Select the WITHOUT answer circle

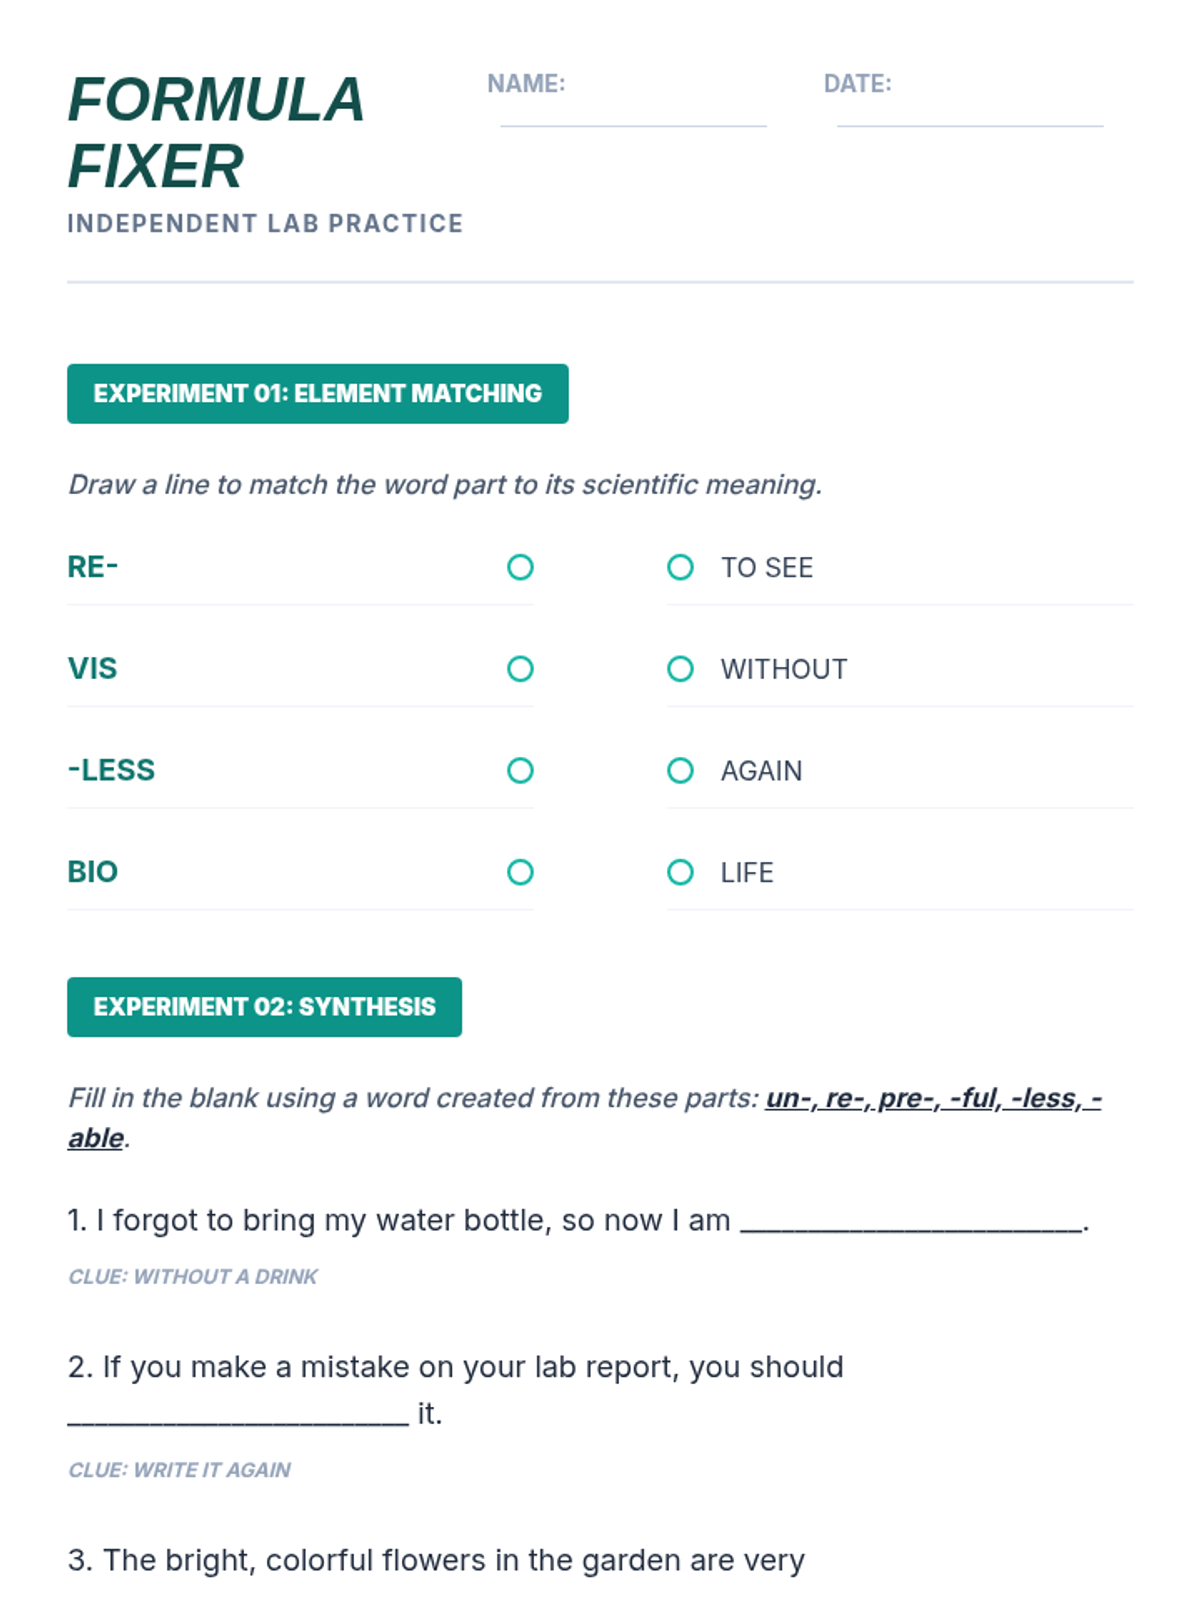[x=680, y=669]
